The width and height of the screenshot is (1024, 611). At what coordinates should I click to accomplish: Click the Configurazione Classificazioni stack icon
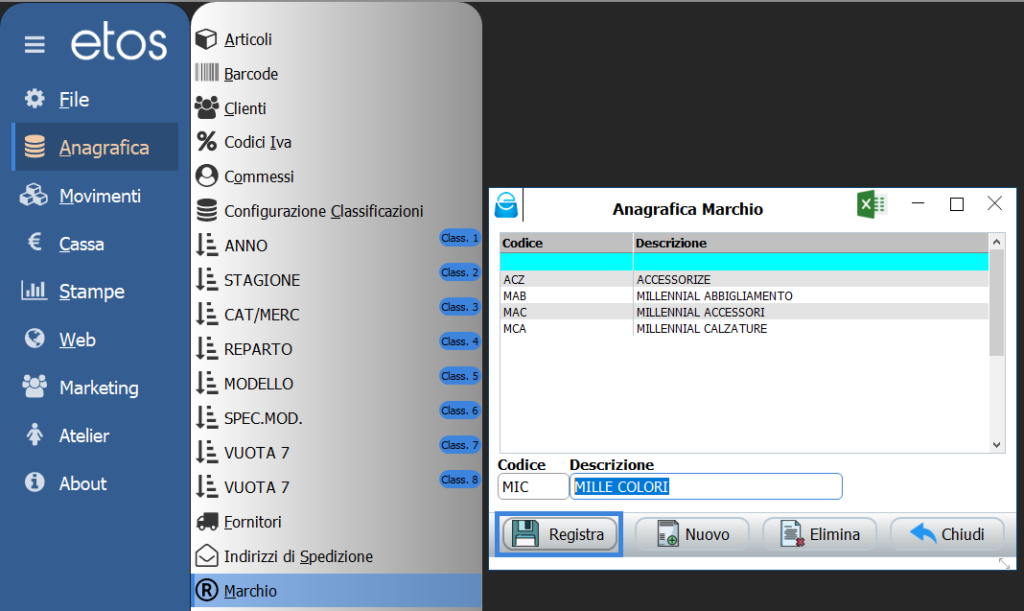pyautogui.click(x=207, y=210)
